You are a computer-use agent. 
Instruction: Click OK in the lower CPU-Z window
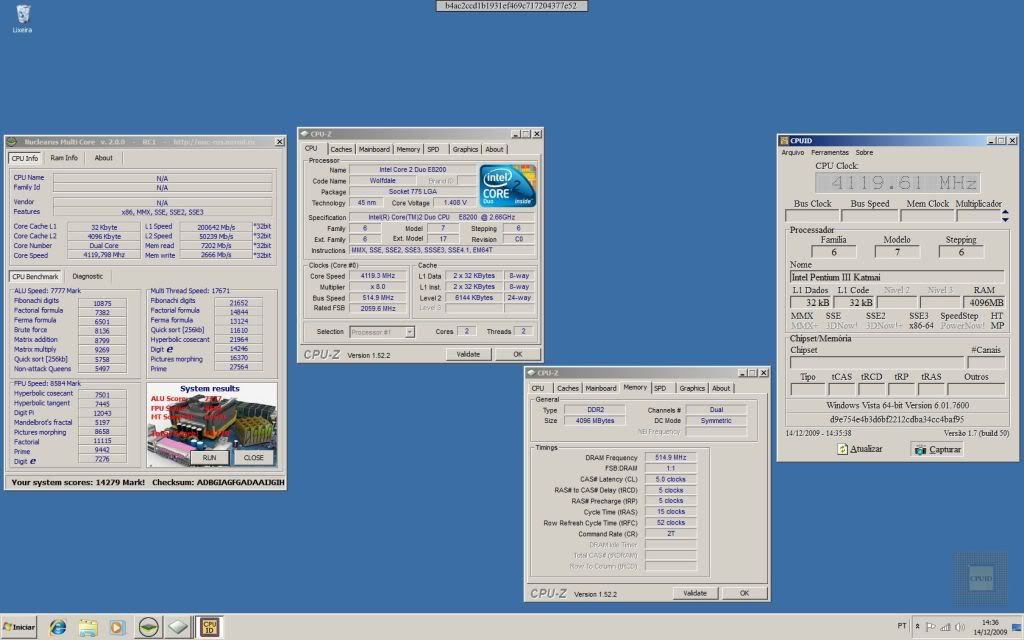point(744,593)
